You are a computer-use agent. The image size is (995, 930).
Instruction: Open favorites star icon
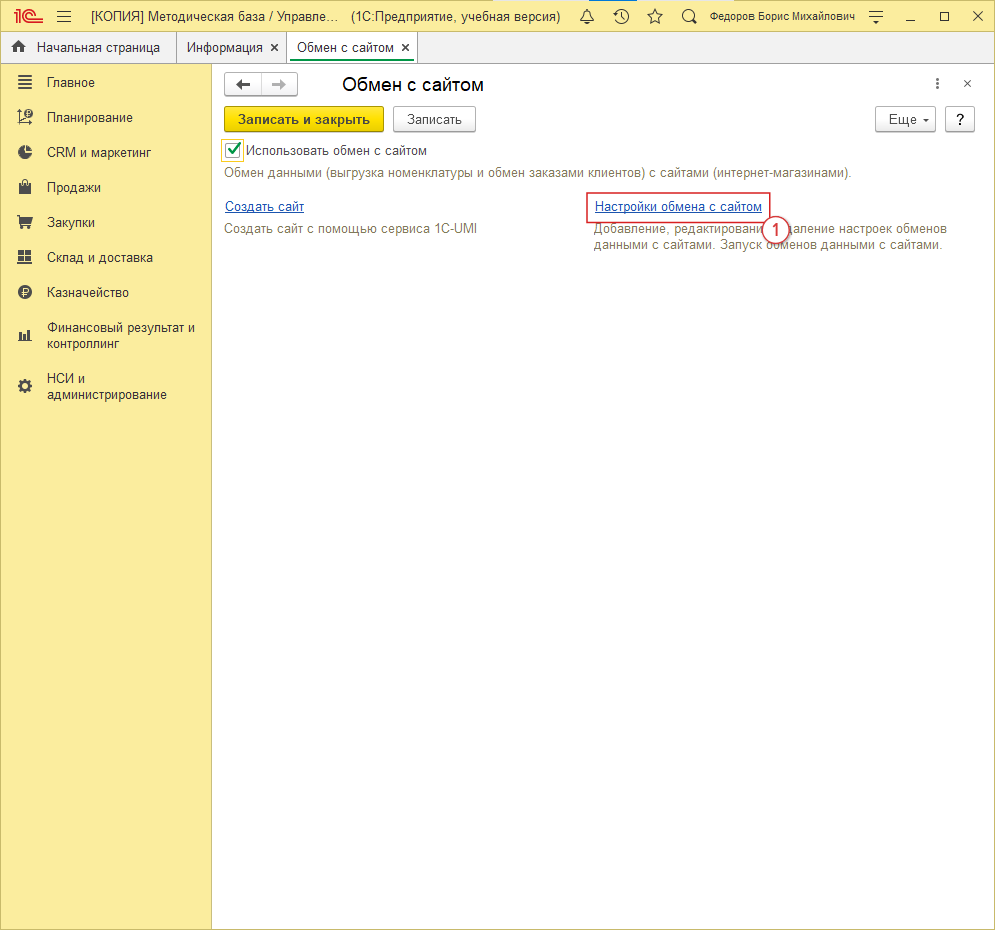[x=655, y=17]
